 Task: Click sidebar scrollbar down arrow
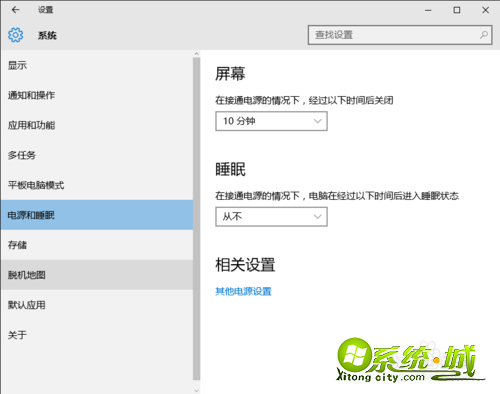tap(196, 390)
